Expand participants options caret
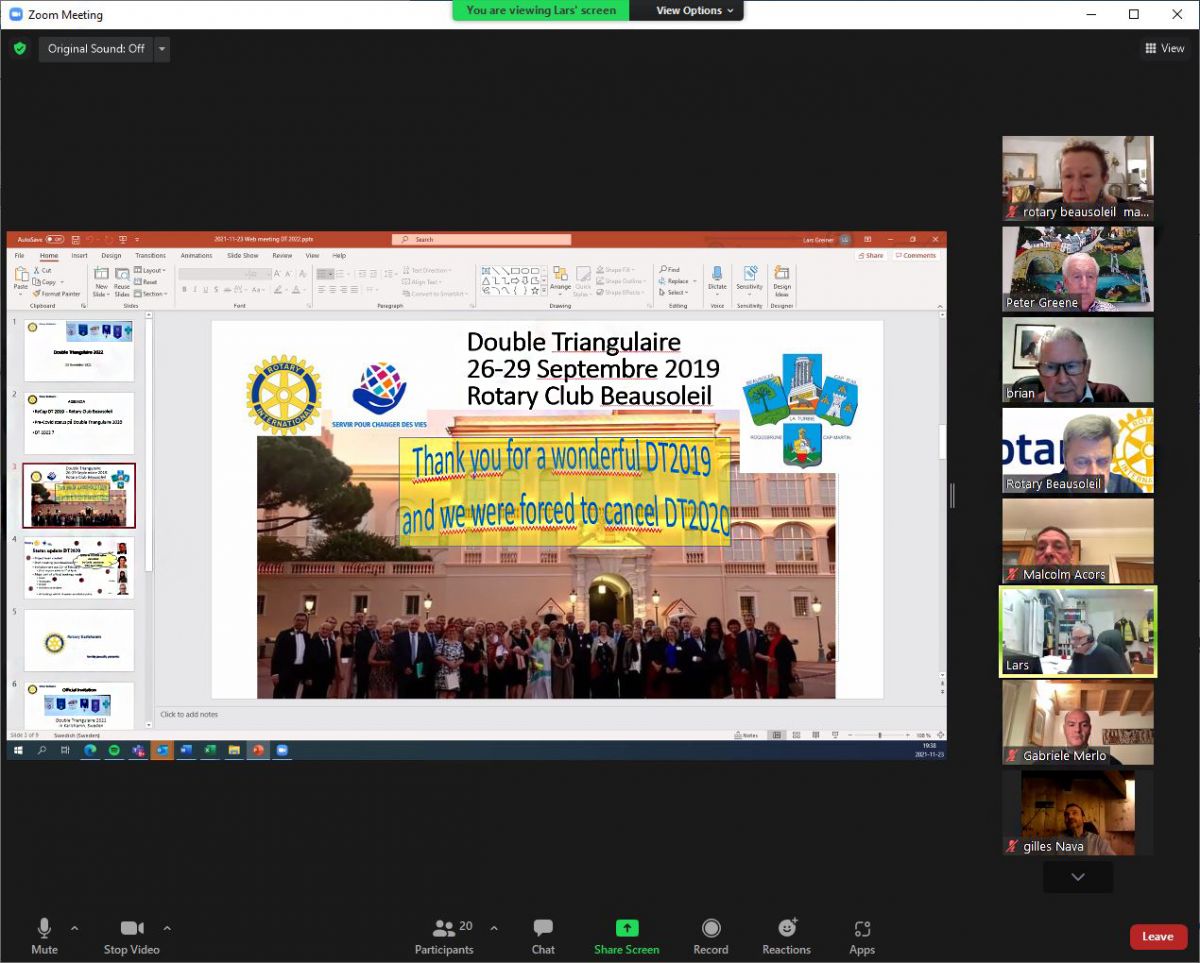 494,928
